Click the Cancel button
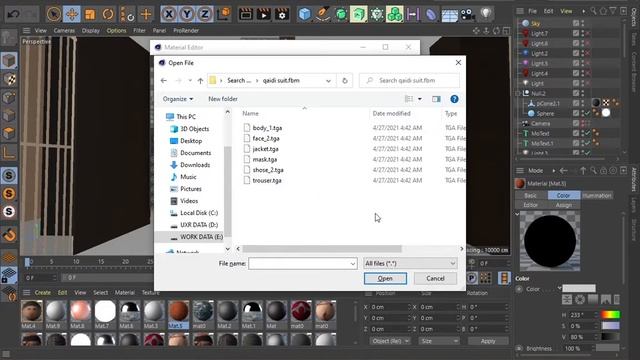Viewport: 640px width, 360px height. tap(435, 278)
